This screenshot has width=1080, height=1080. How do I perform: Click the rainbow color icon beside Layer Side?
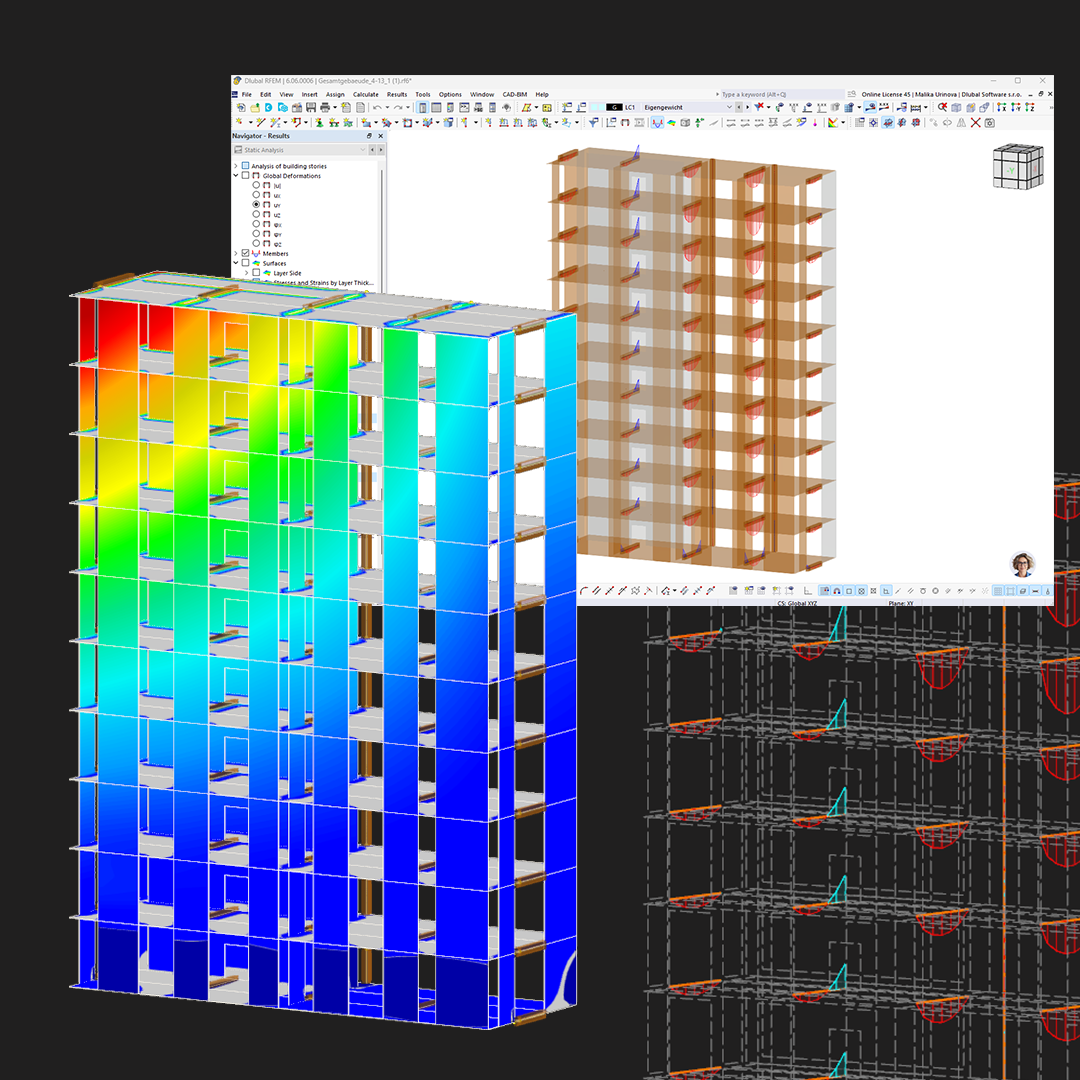[x=267, y=273]
